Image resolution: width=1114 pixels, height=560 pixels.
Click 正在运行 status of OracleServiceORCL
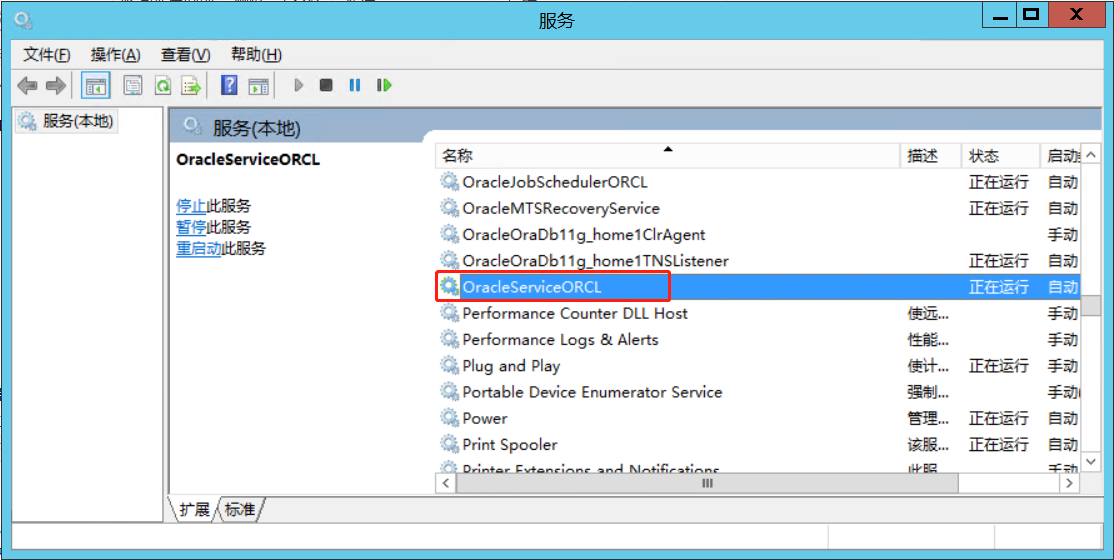pos(998,287)
